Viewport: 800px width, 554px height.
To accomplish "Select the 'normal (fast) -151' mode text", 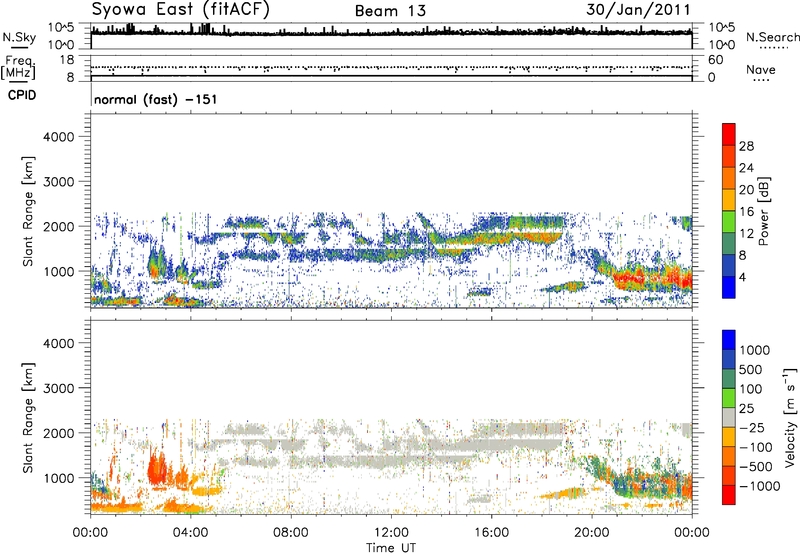I will [156, 99].
